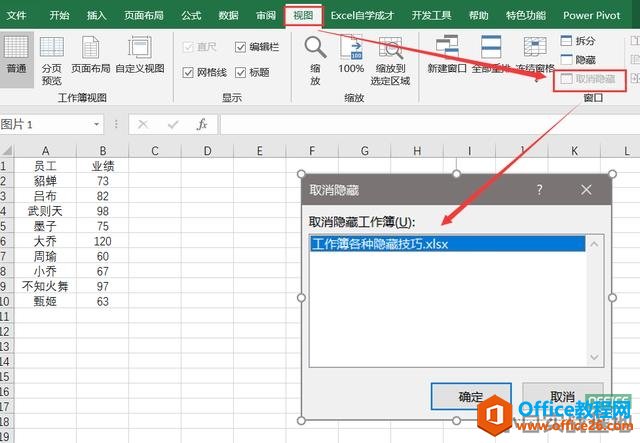Open the 开发工具 developer tab
This screenshot has width=640, height=443.
(431, 16)
